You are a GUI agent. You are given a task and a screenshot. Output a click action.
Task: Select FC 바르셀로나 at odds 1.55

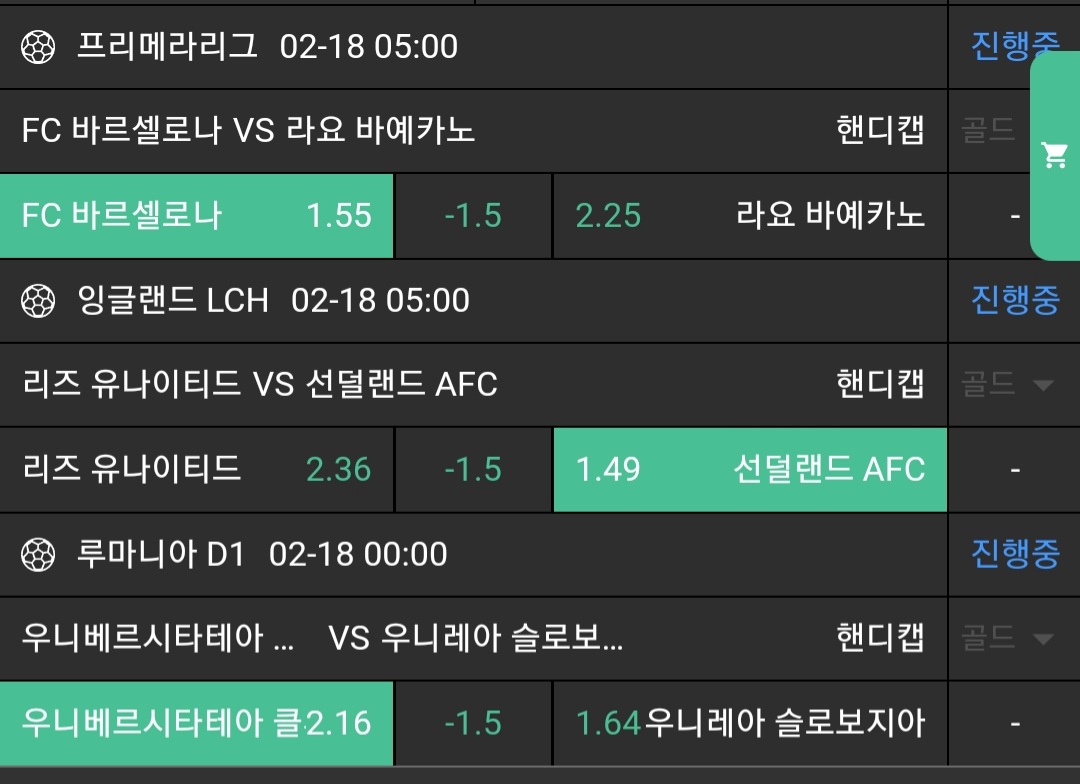pyautogui.click(x=197, y=216)
